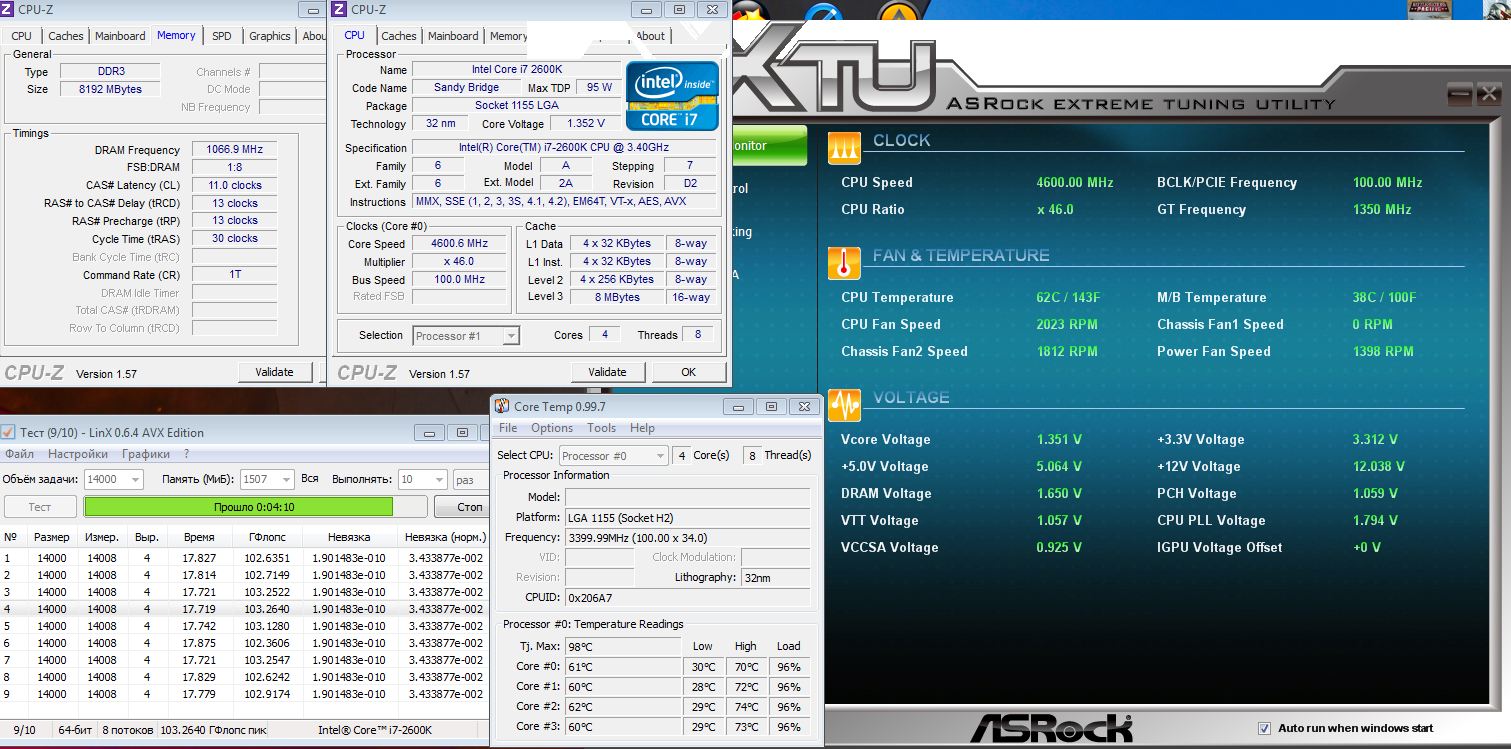This screenshot has width=1511, height=749.
Task: Click the Core Speed 4600.6 MHz field in CPU-Z
Action: coord(460,244)
